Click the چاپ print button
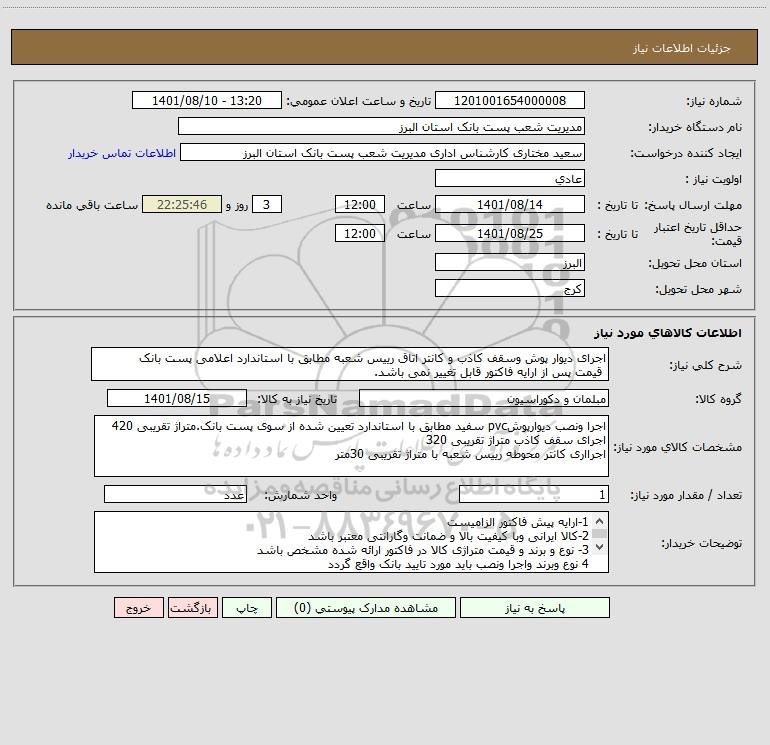This screenshot has height=745, width=770. (x=247, y=608)
